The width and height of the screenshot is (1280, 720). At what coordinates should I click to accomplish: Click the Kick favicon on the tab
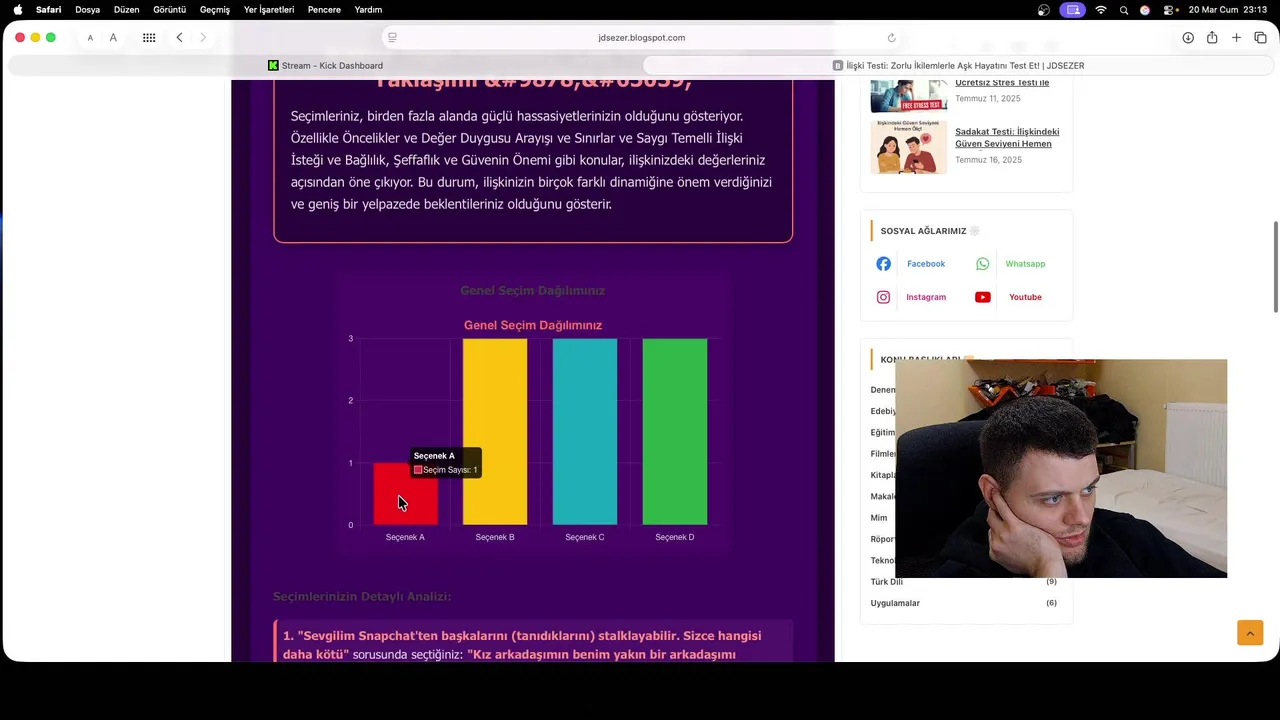[x=273, y=65]
